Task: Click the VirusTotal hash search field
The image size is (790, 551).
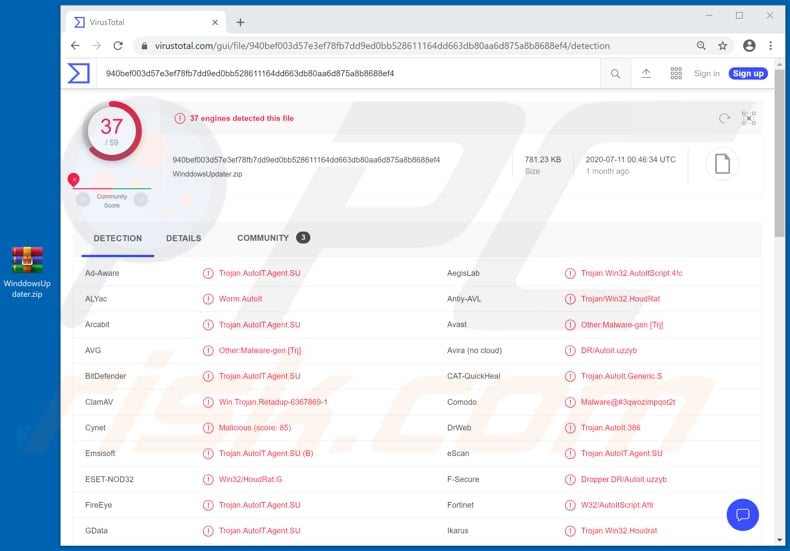Action: coord(348,74)
